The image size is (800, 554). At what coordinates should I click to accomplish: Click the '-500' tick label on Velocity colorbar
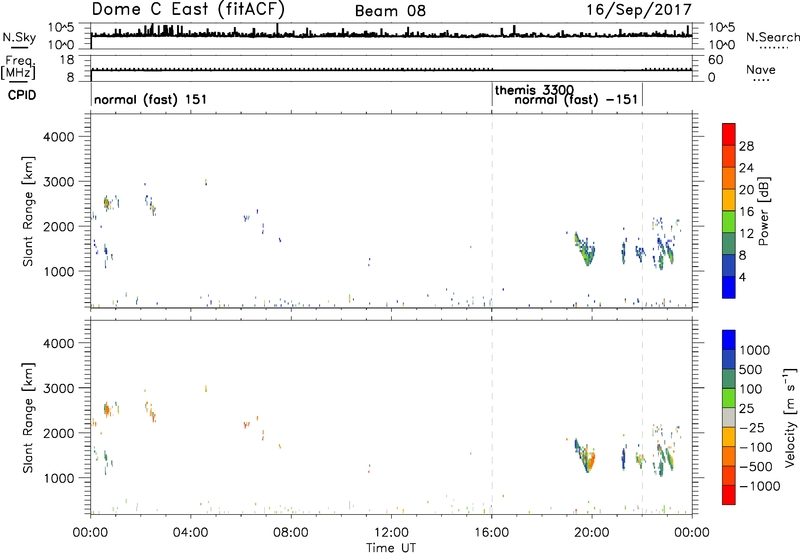pyautogui.click(x=756, y=466)
